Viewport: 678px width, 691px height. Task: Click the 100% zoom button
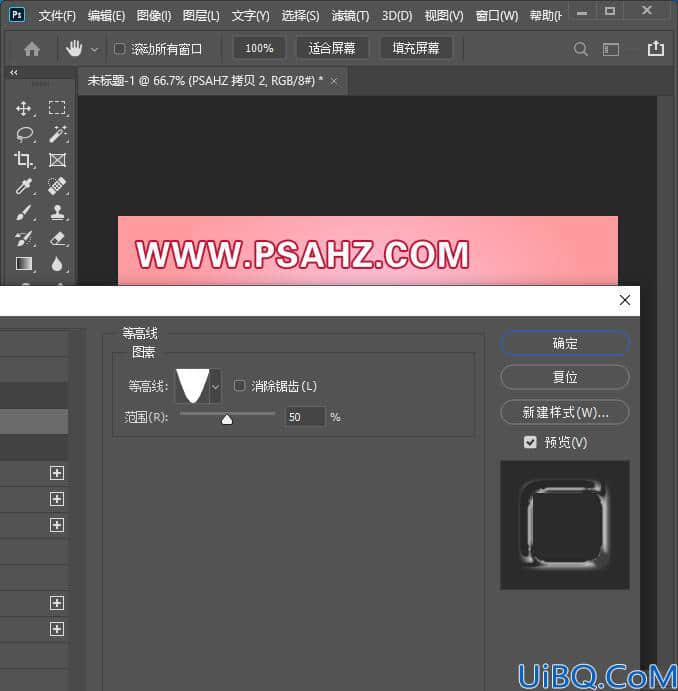tap(259, 48)
